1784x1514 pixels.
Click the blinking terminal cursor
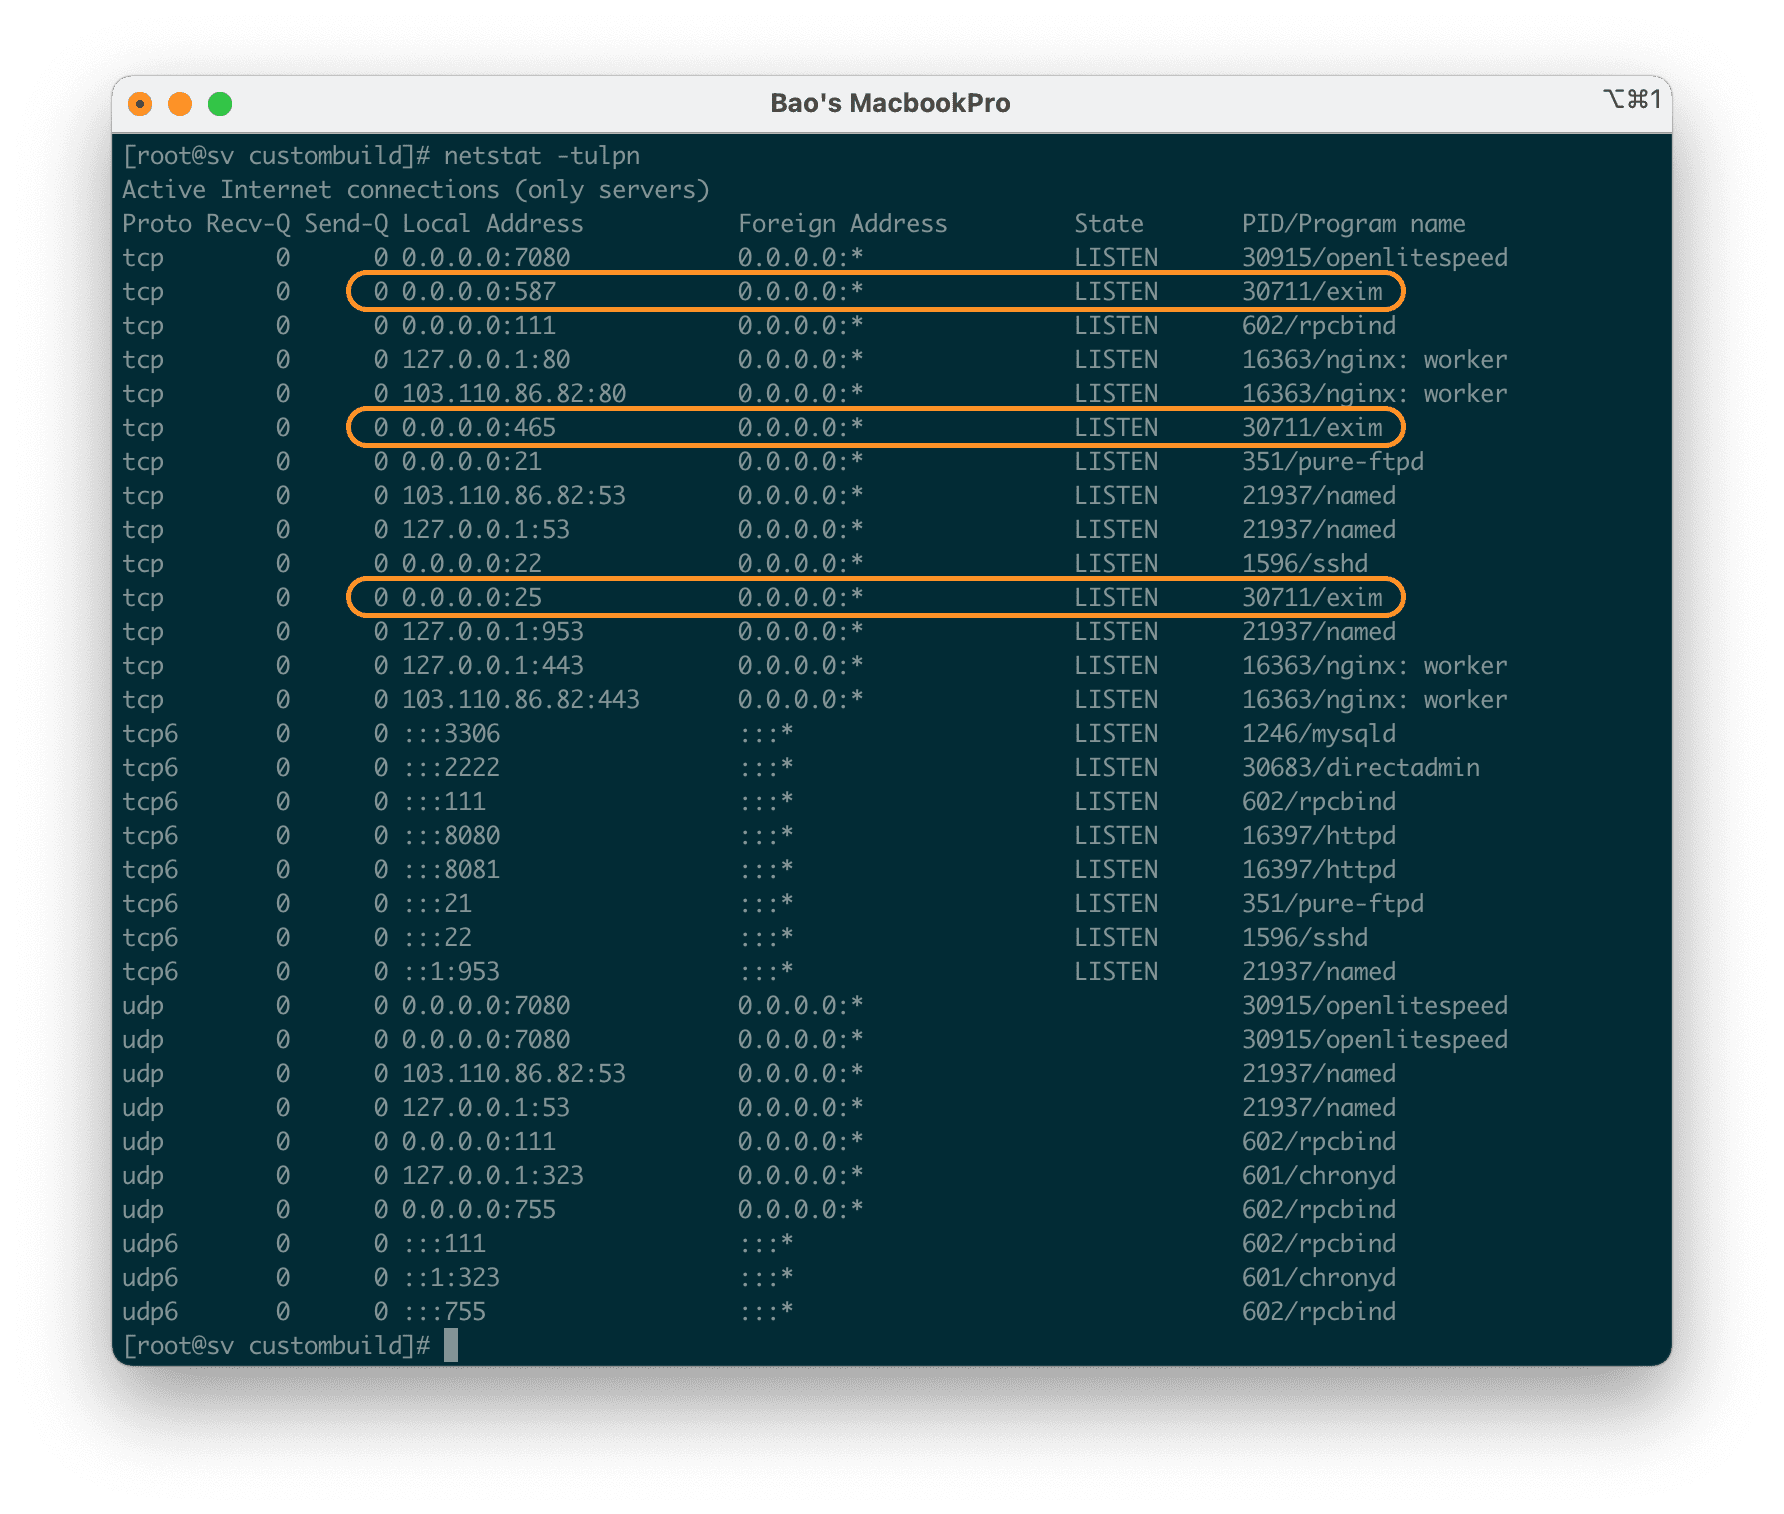[x=450, y=1345]
